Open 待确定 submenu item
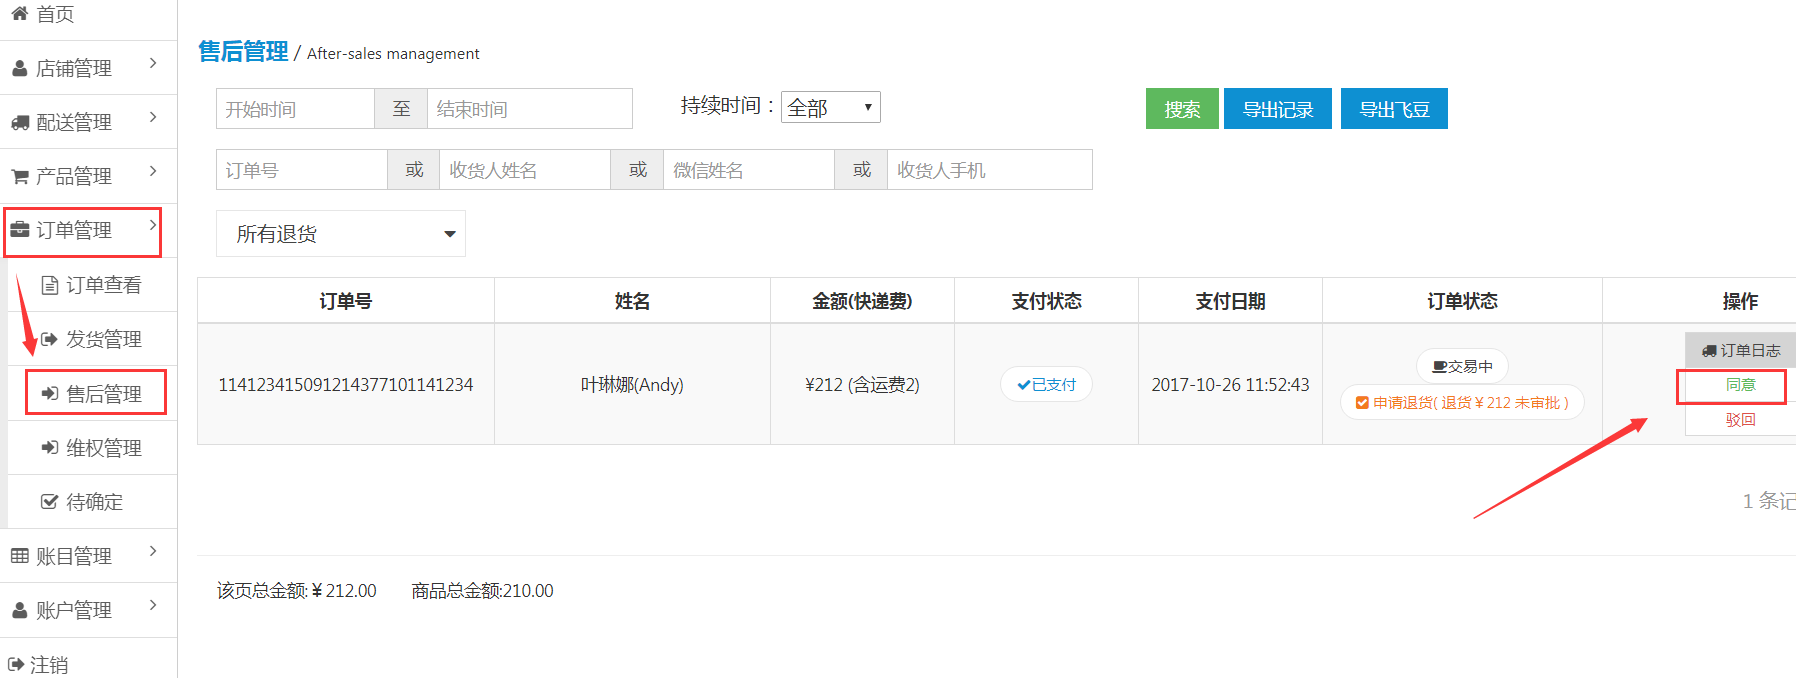 click(95, 502)
